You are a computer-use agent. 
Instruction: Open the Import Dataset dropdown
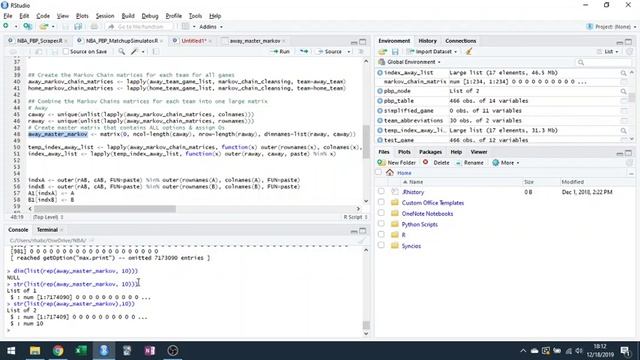point(433,51)
